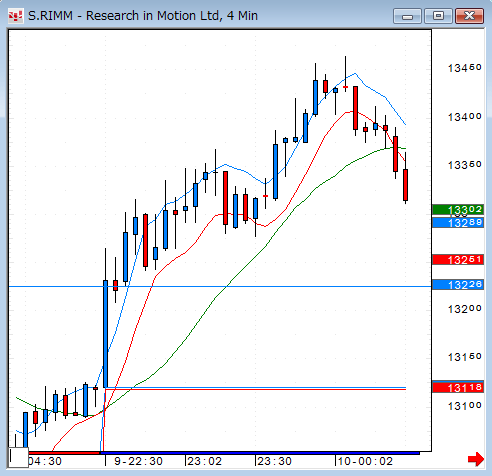The image size is (492, 476).
Task: Maximize the S.RIMM chart window
Action: point(438,16)
